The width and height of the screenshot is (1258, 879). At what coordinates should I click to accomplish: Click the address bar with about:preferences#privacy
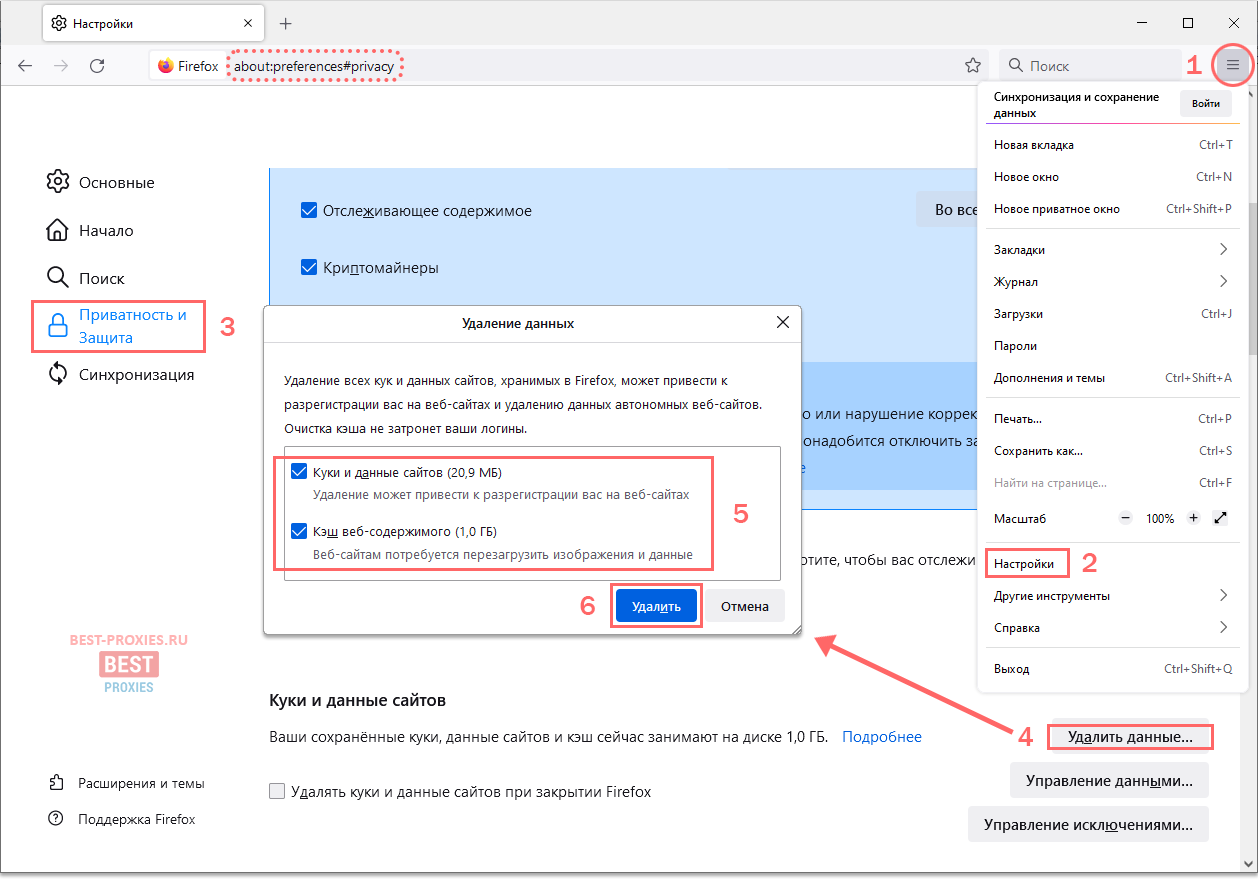point(569,66)
